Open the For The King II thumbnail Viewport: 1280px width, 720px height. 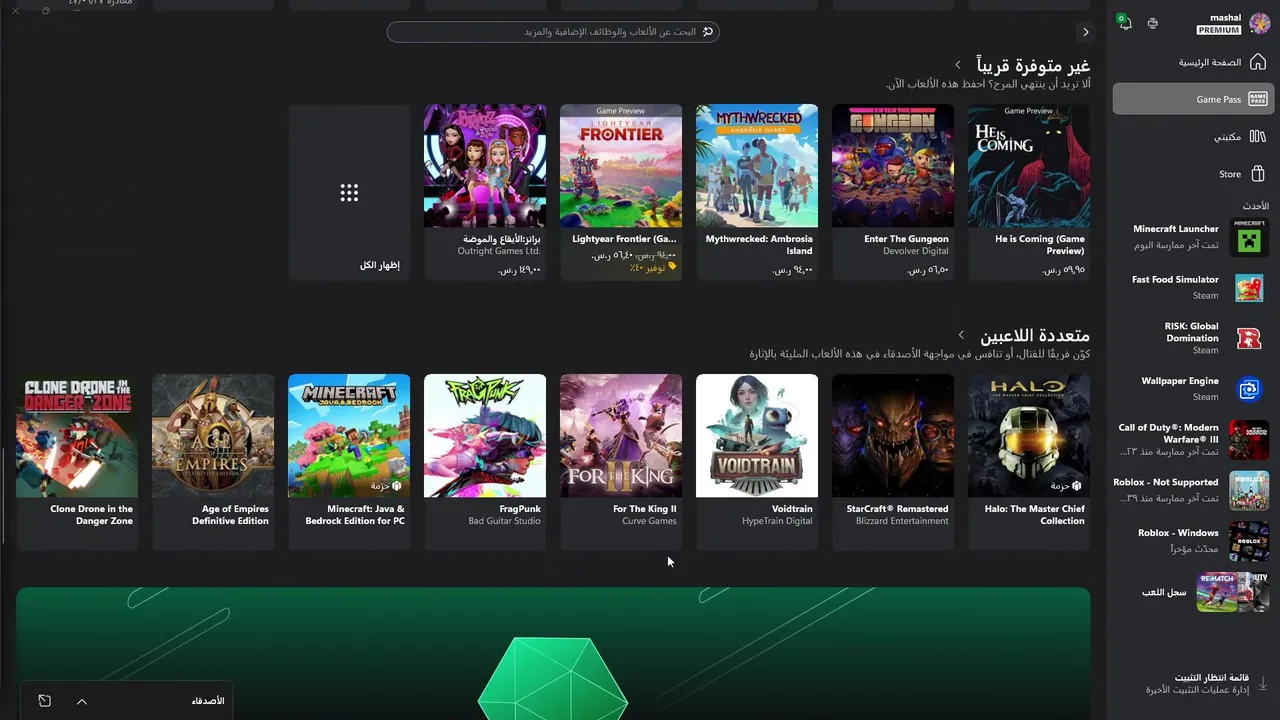point(621,436)
